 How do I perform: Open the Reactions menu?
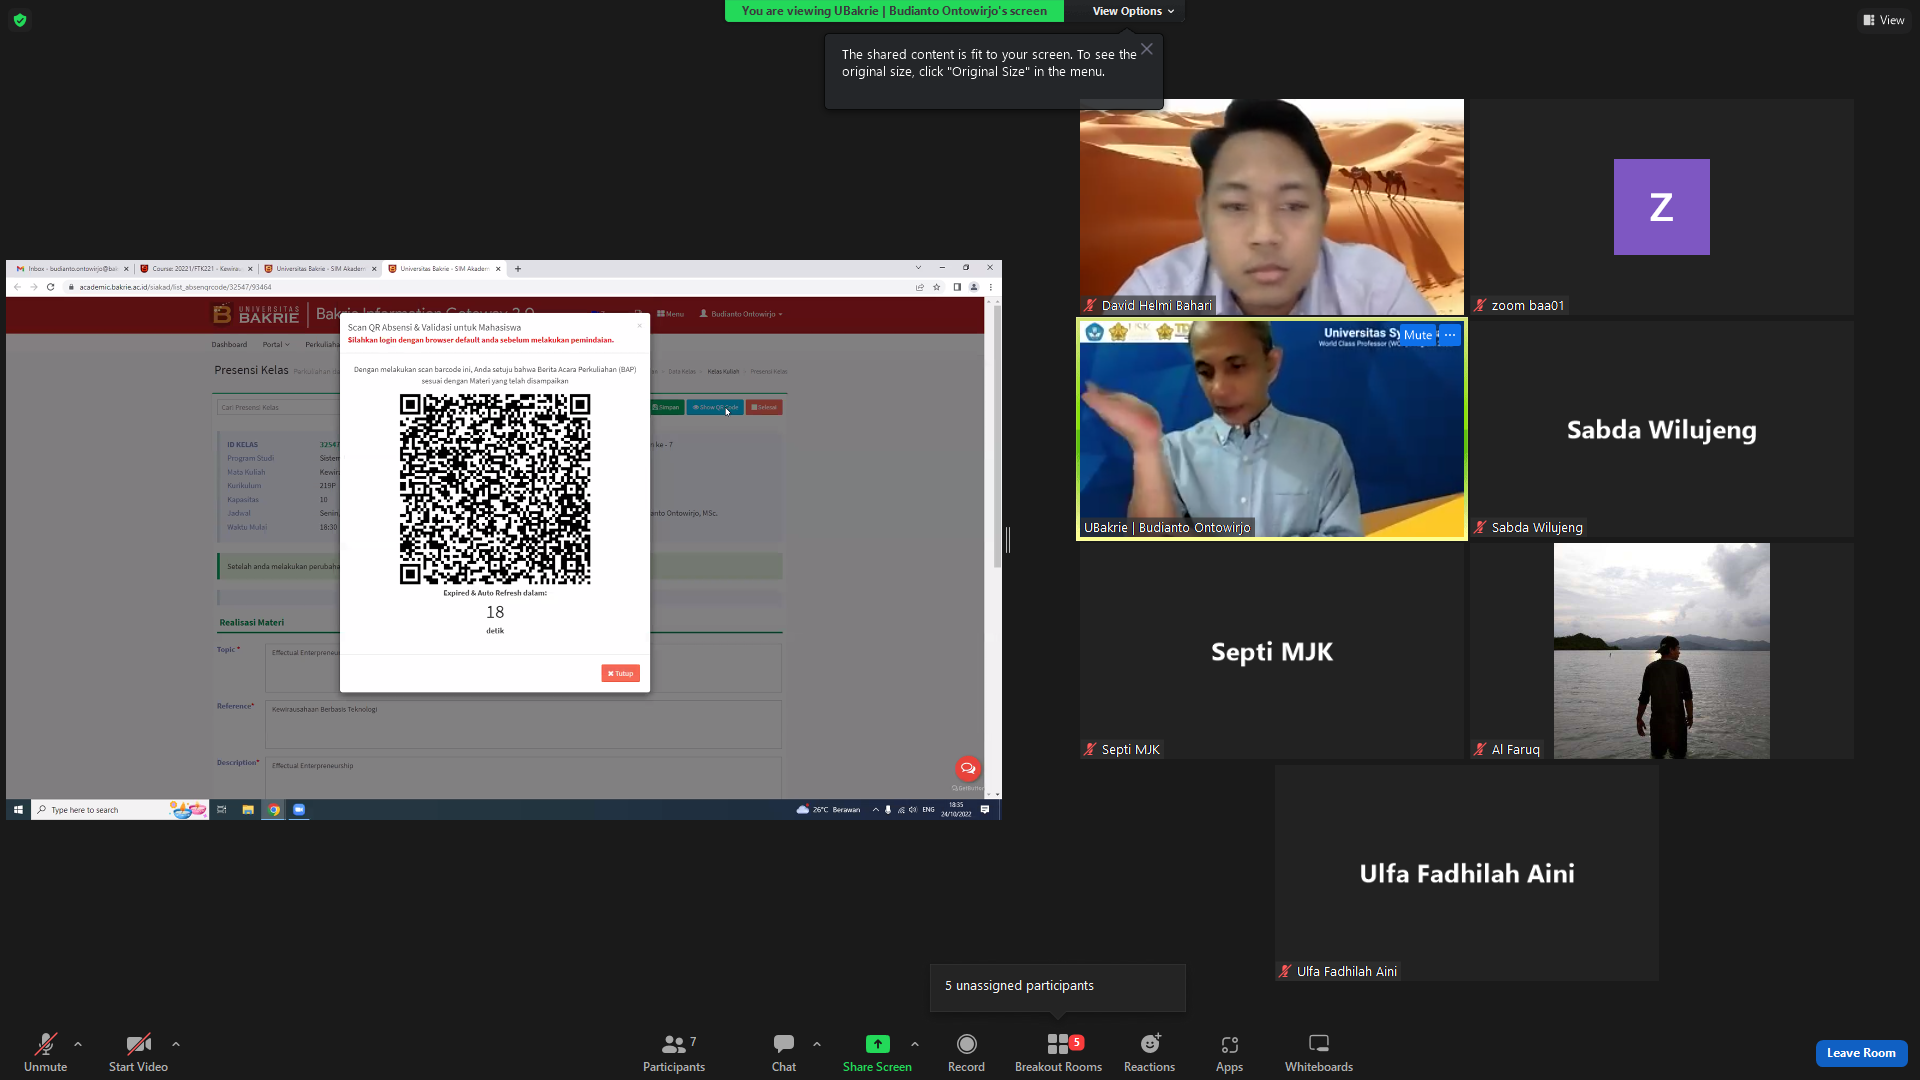(x=1149, y=1053)
